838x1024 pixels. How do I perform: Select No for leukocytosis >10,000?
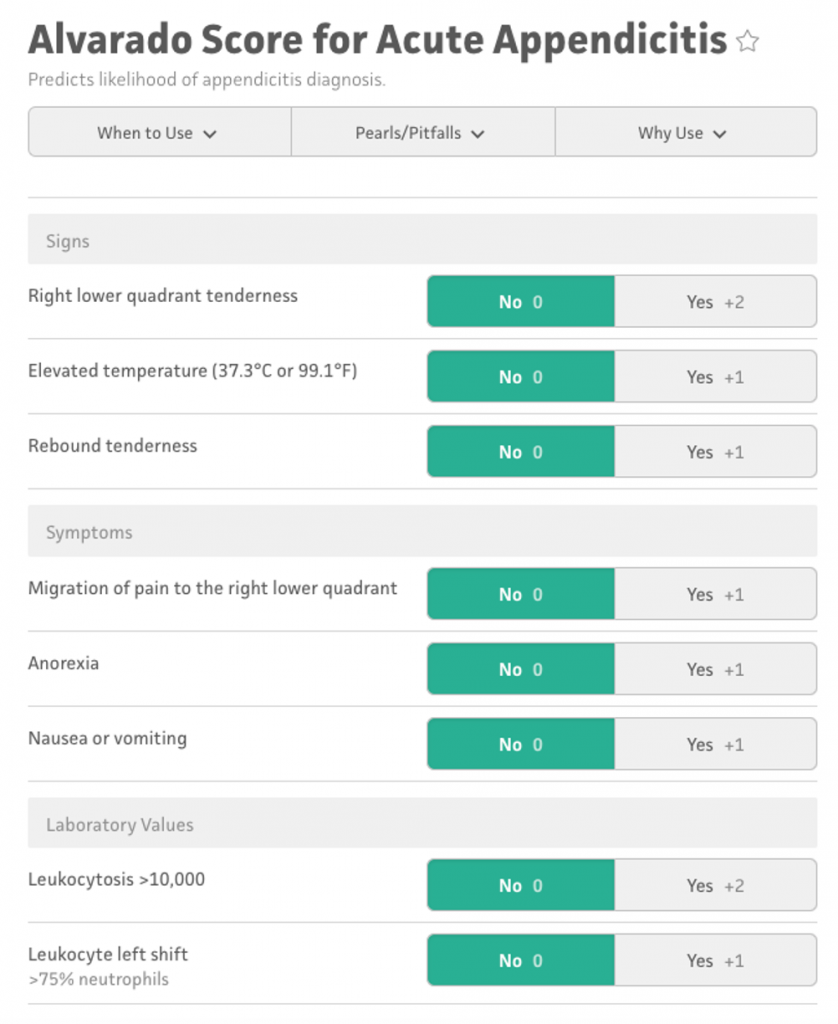tap(521, 885)
